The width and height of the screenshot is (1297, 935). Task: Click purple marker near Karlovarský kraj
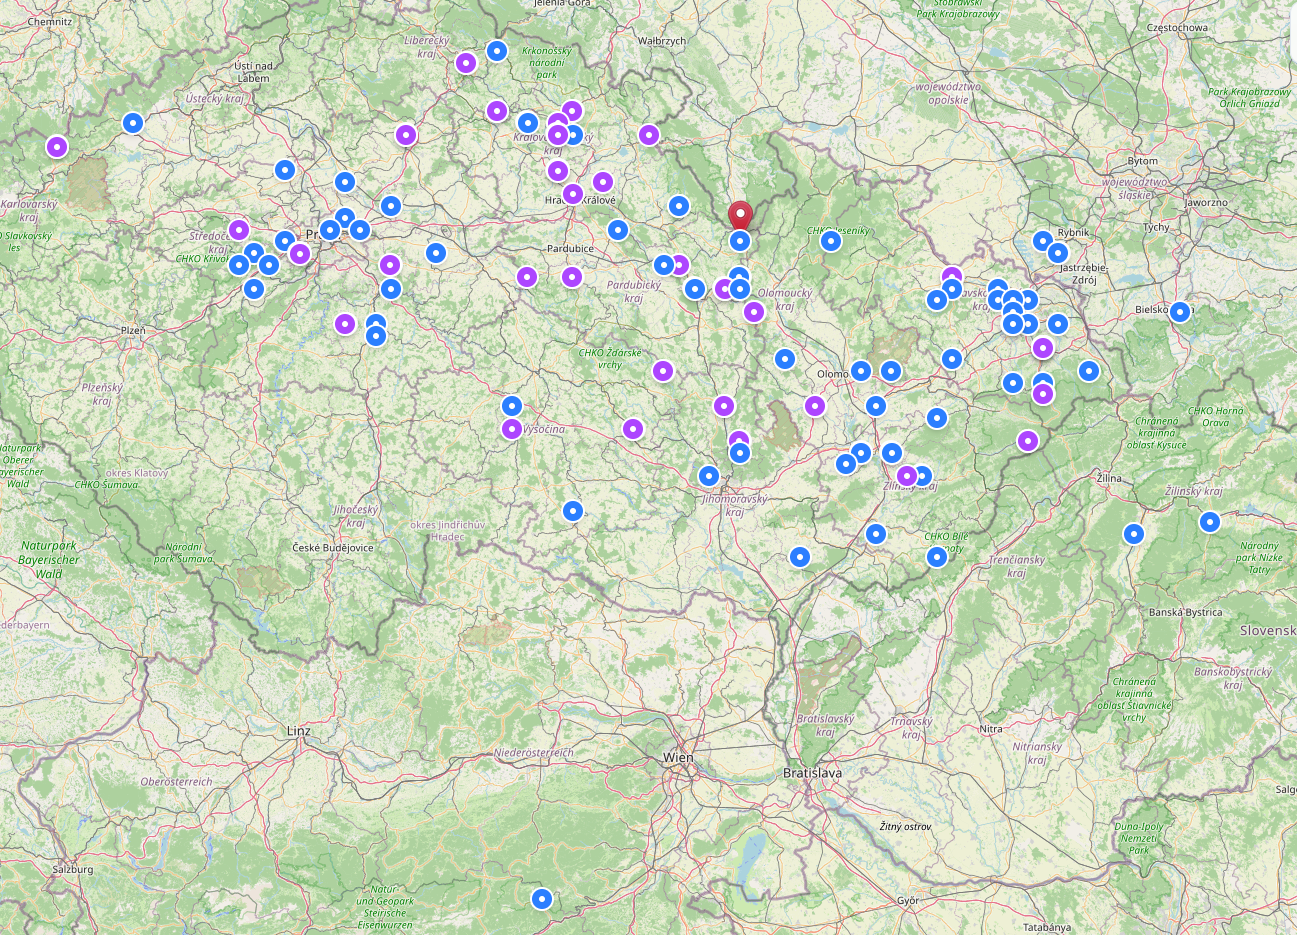pos(57,147)
